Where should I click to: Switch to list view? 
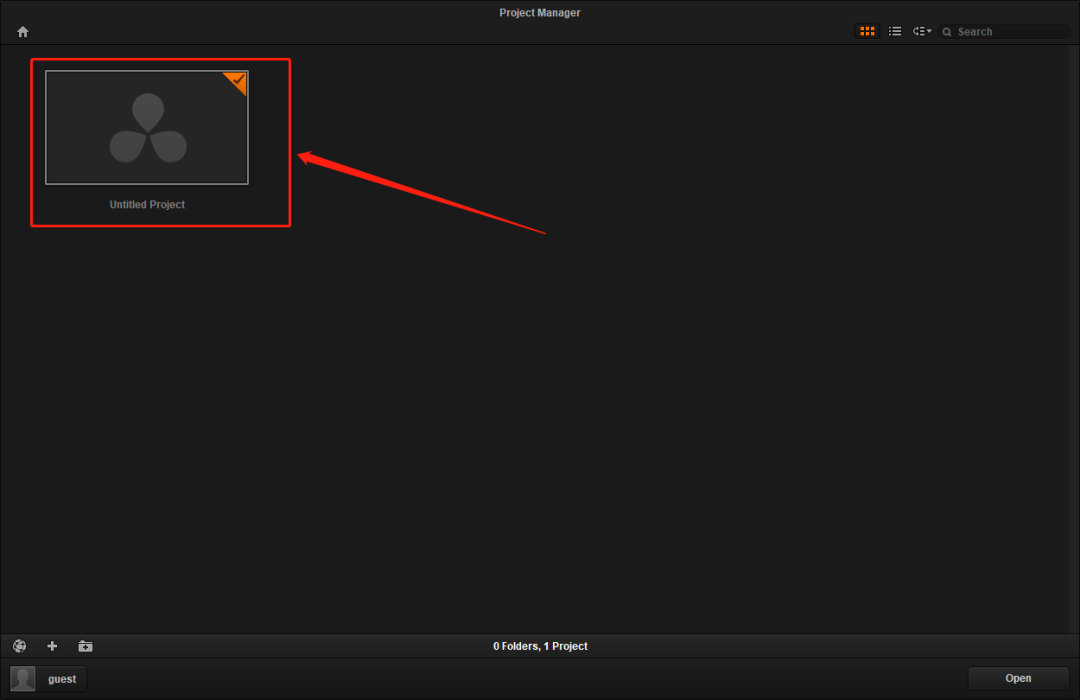tap(895, 31)
